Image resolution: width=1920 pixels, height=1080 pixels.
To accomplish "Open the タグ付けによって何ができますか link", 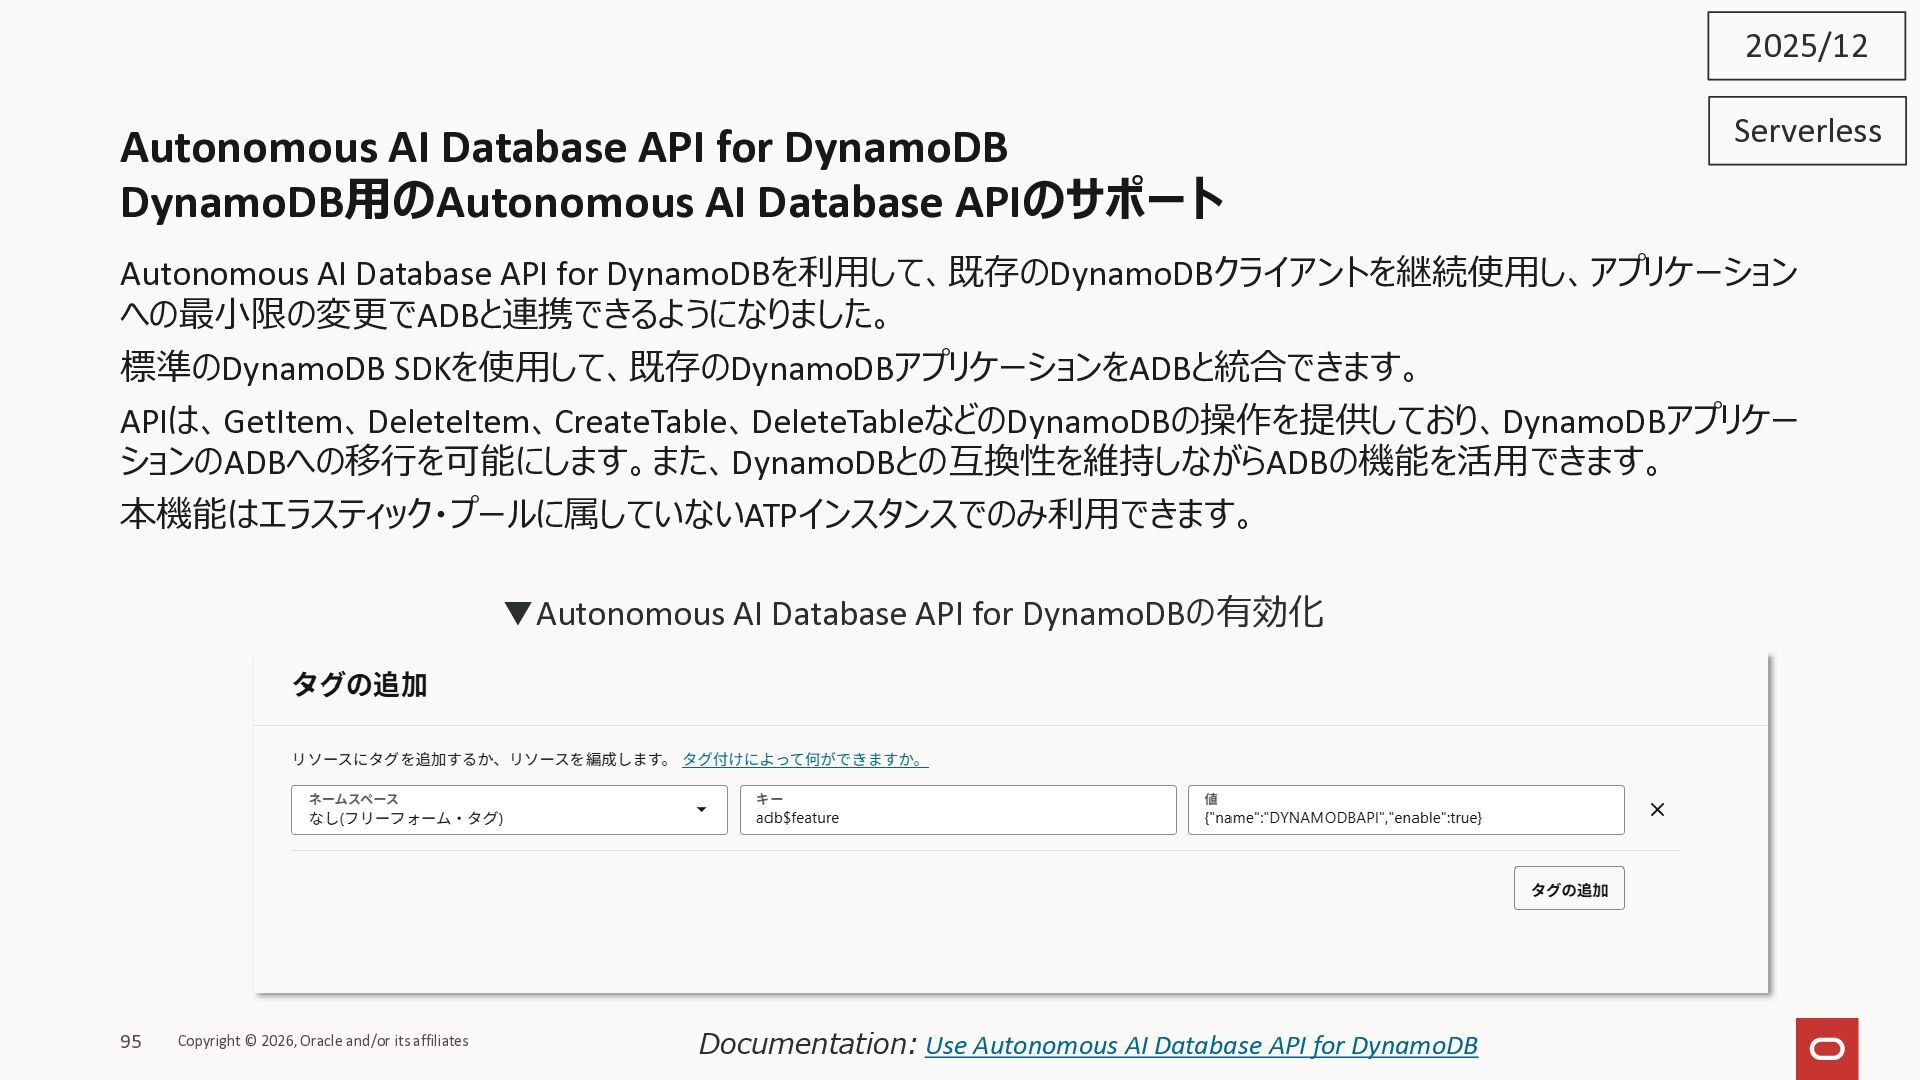I will 804,759.
